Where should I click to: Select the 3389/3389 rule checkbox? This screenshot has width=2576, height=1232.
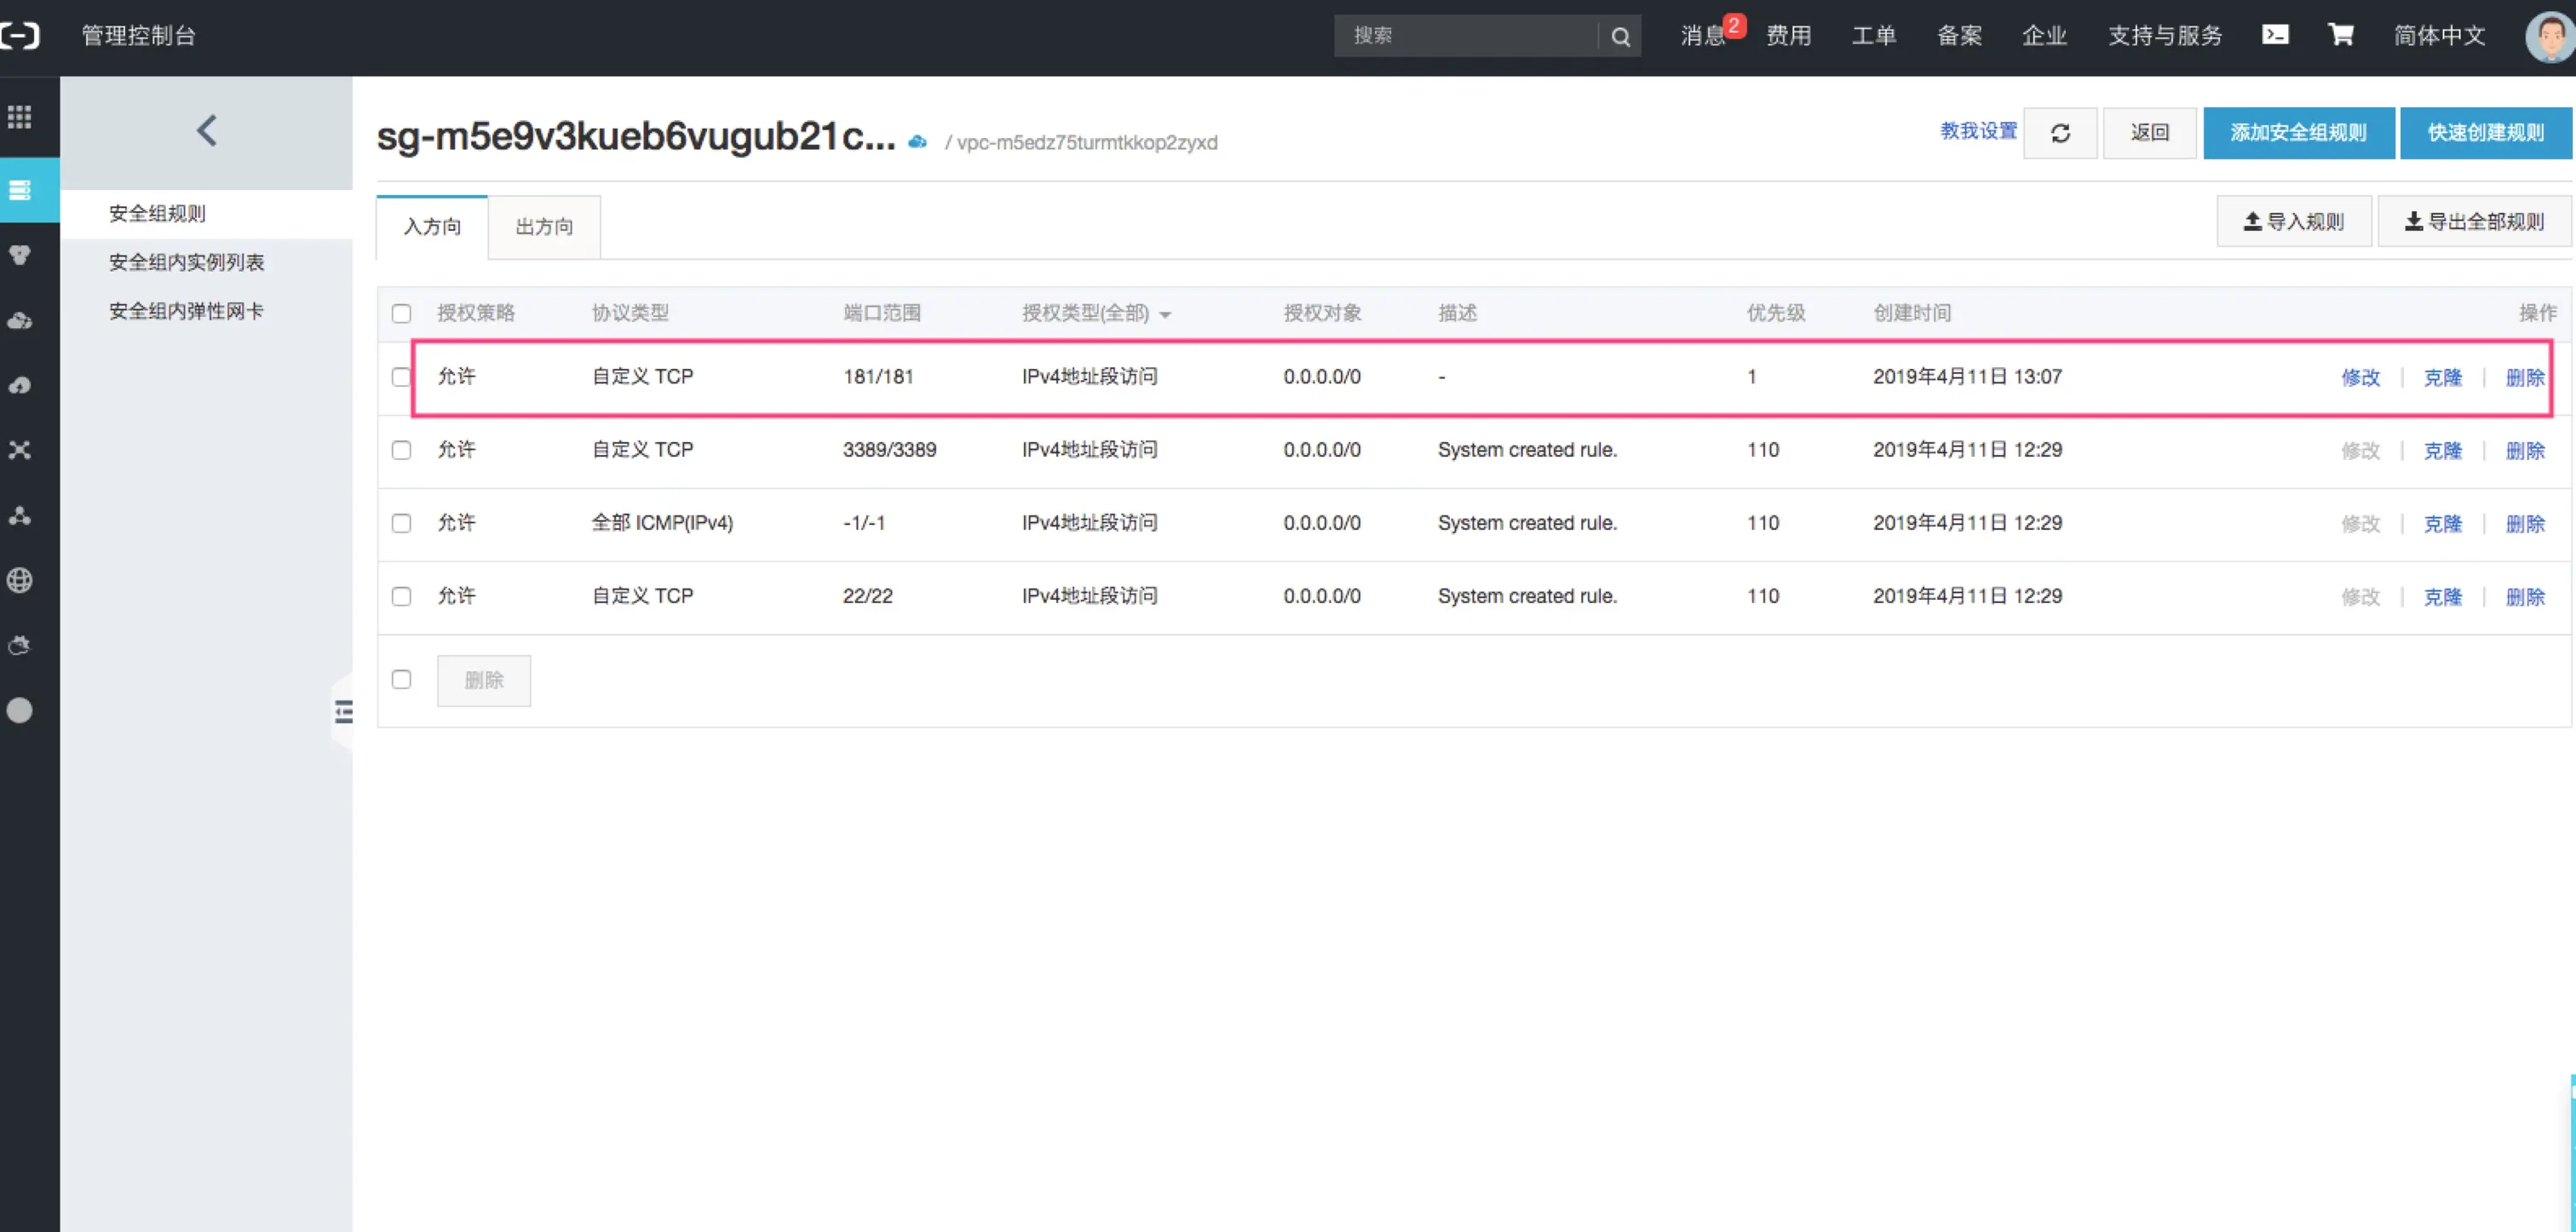[401, 450]
